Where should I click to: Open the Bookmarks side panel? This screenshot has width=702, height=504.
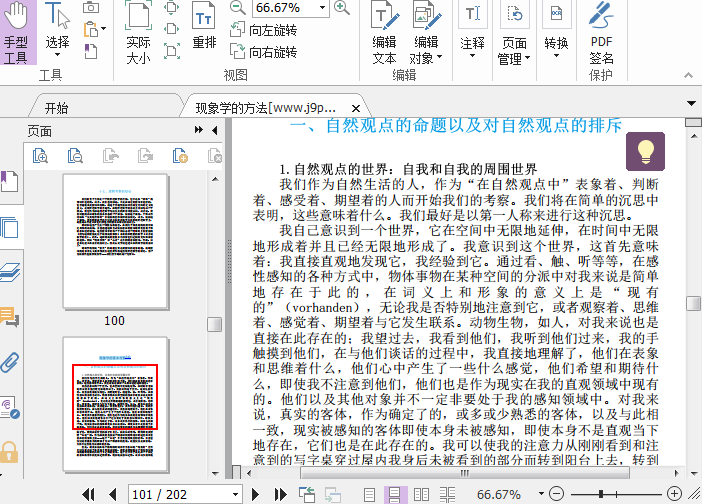tap(10, 181)
